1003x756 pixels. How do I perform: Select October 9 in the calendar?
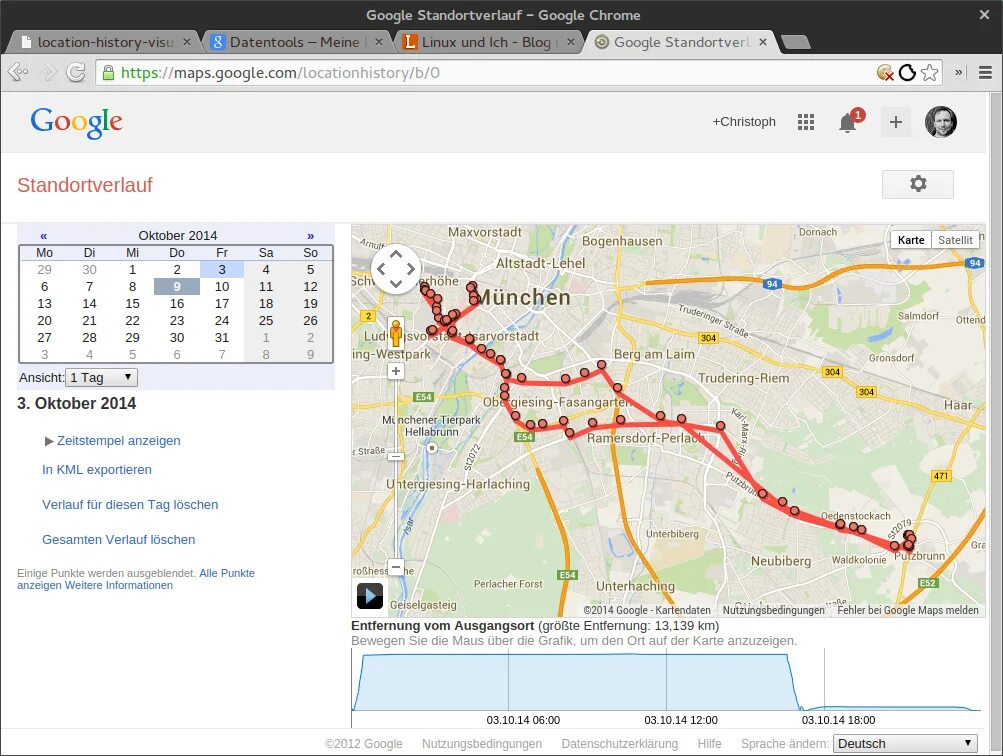pos(177,287)
